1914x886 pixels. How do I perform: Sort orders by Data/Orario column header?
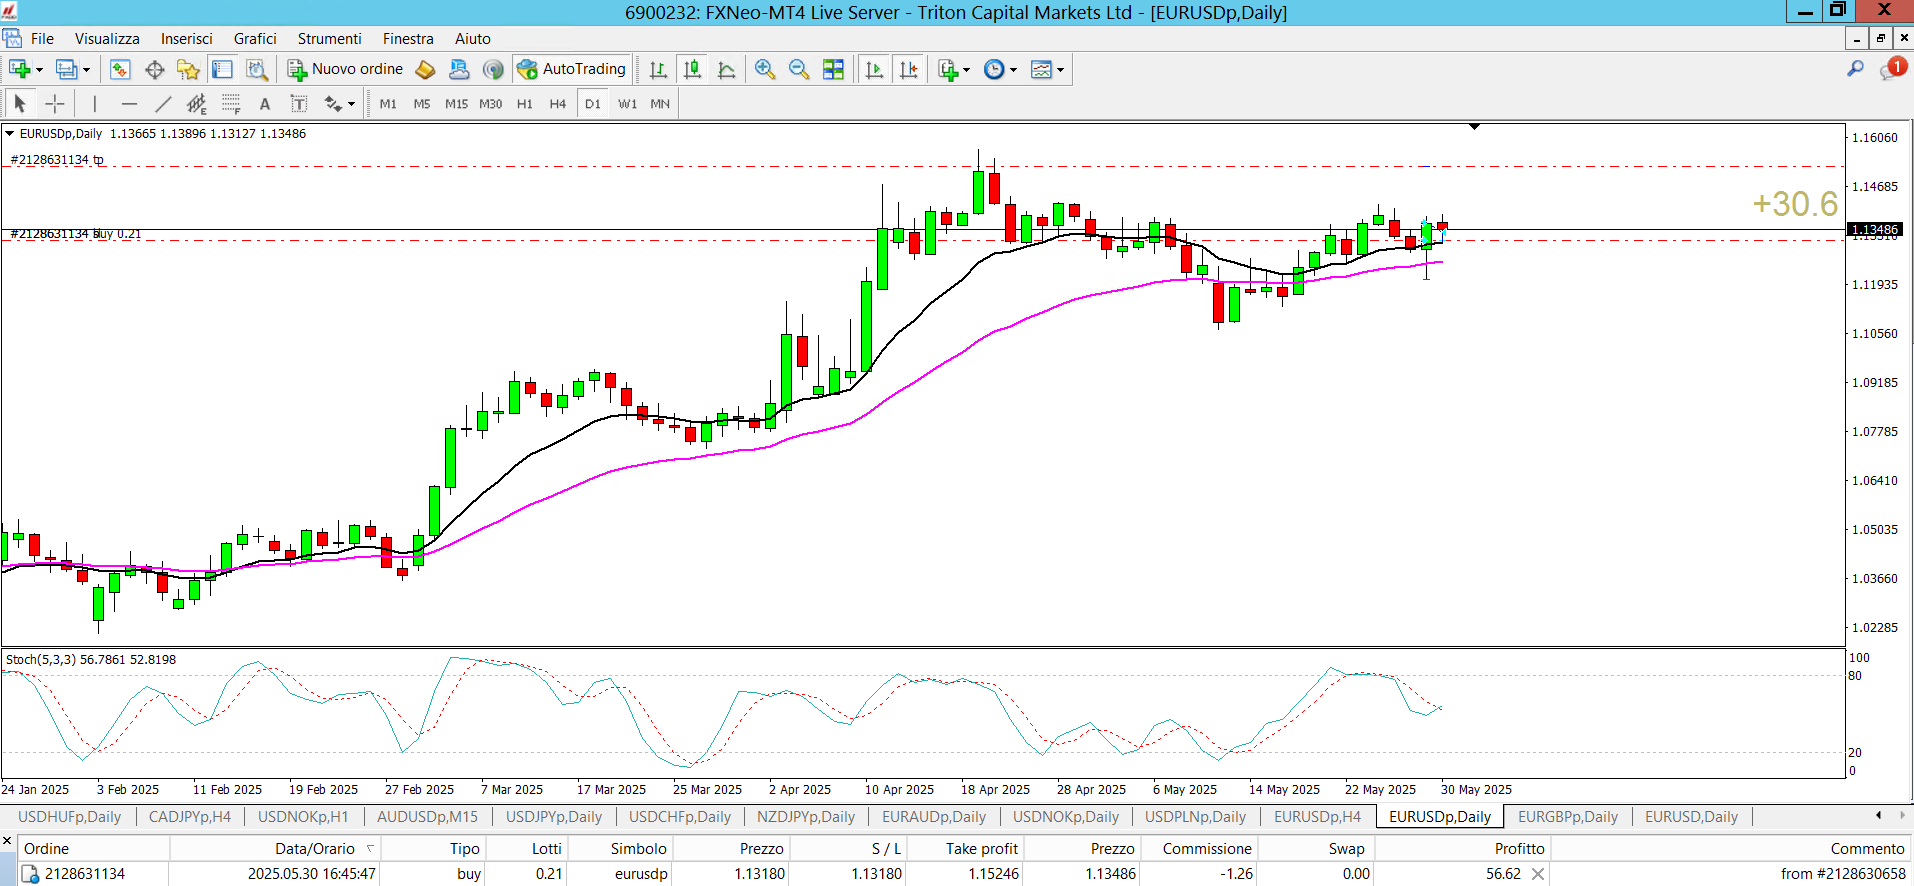(275, 848)
